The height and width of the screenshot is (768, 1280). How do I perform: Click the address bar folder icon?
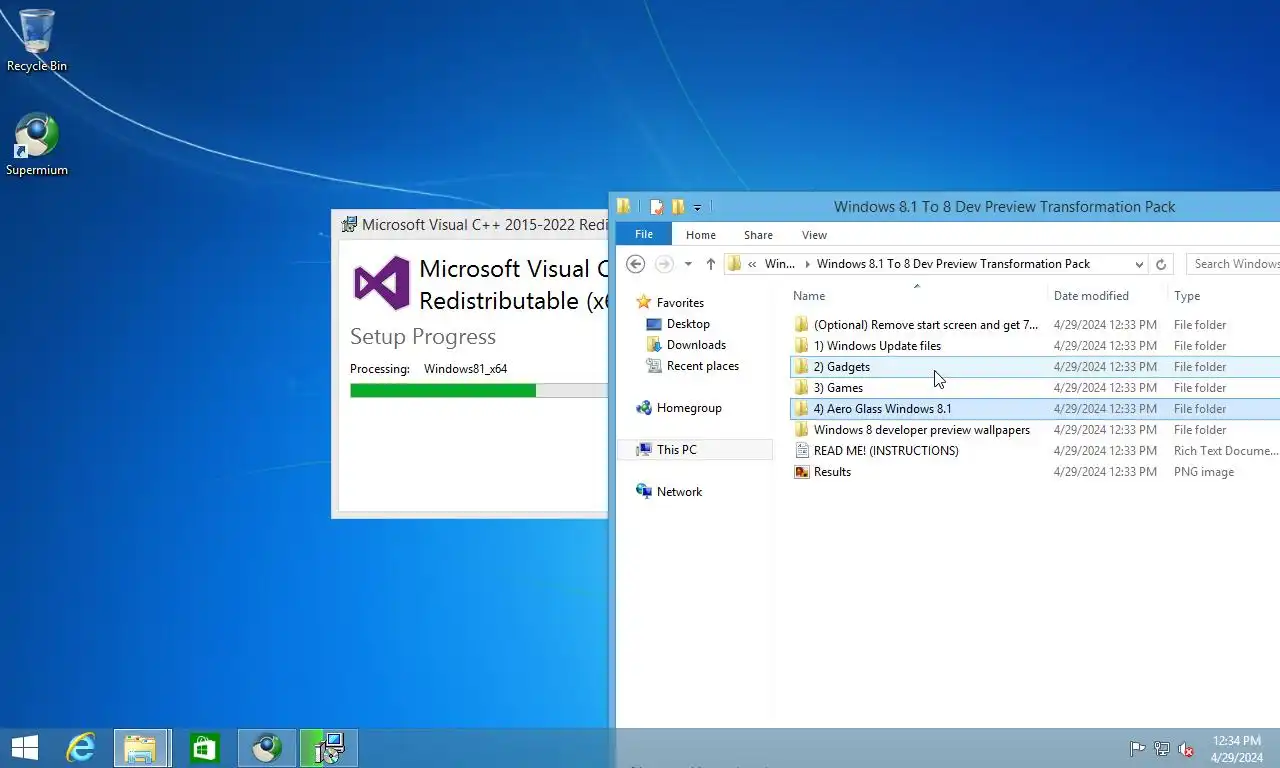[734, 264]
